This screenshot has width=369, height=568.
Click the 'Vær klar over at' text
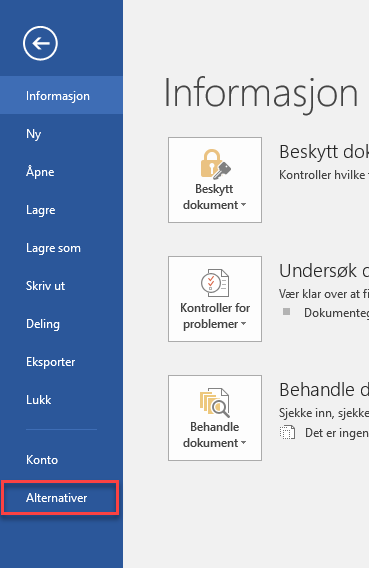324,294
